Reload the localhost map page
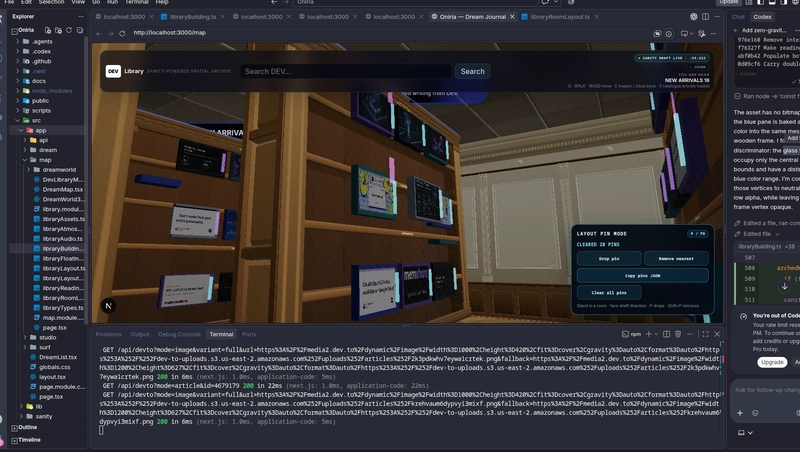 122,33
